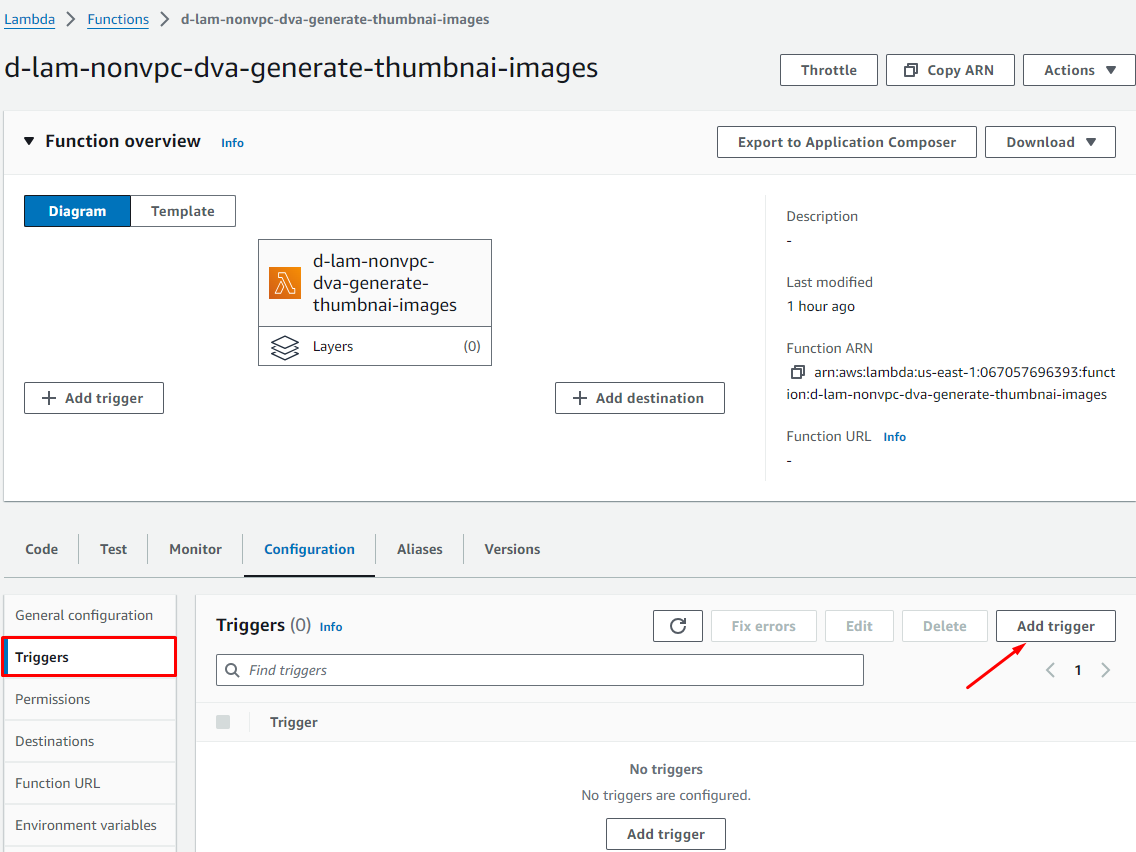Screen dimensions: 1136x852
Task: Select the Diagram view toggle
Action: pyautogui.click(x=78, y=211)
